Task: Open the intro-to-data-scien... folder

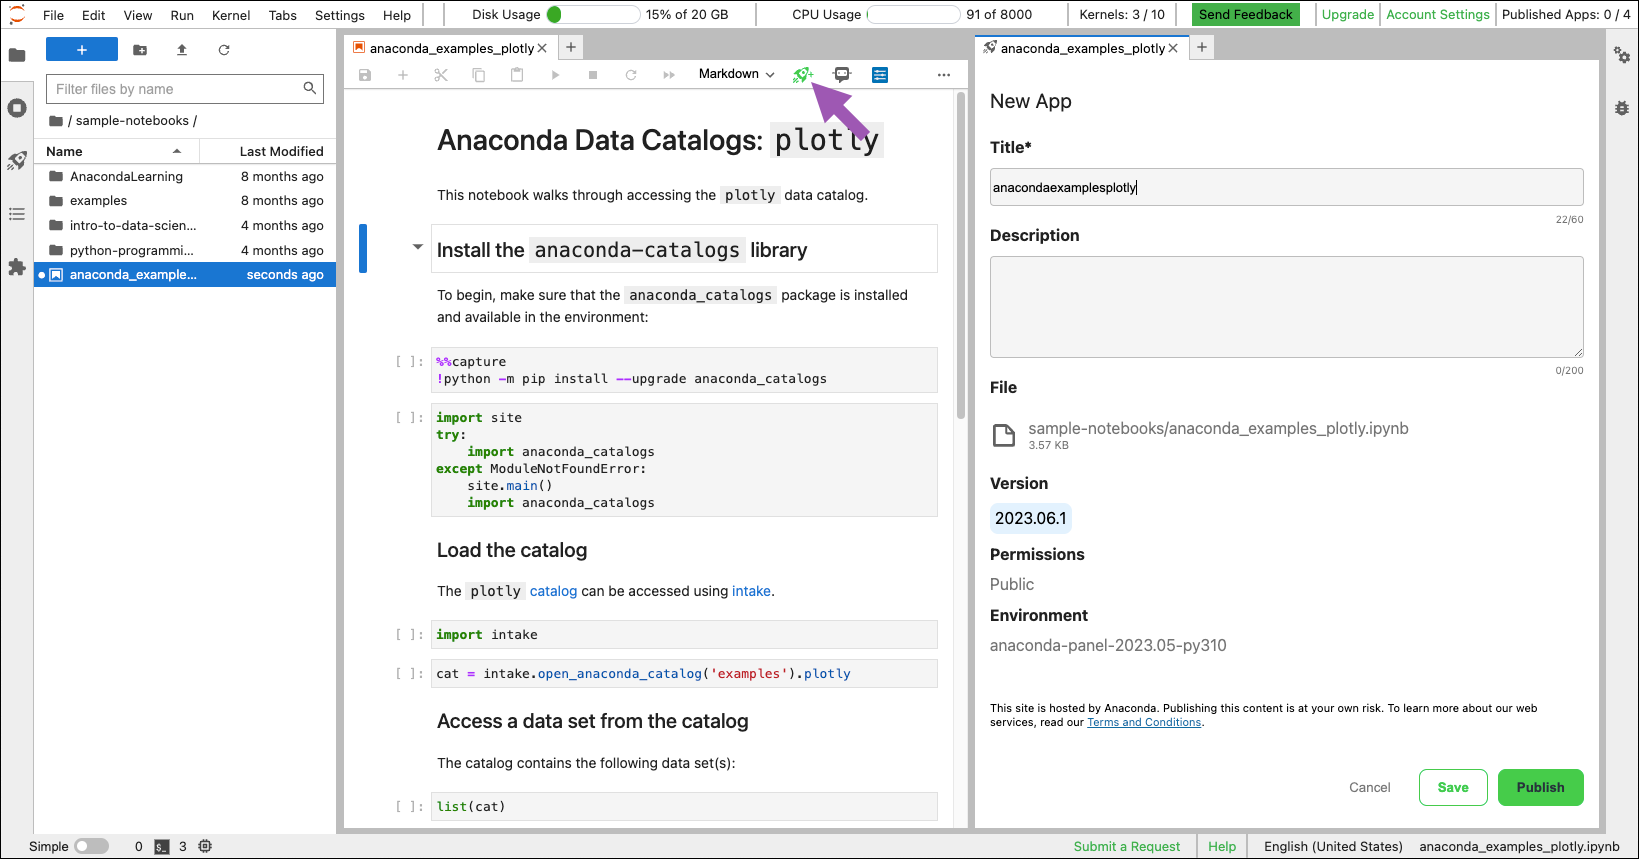Action: pos(185,225)
